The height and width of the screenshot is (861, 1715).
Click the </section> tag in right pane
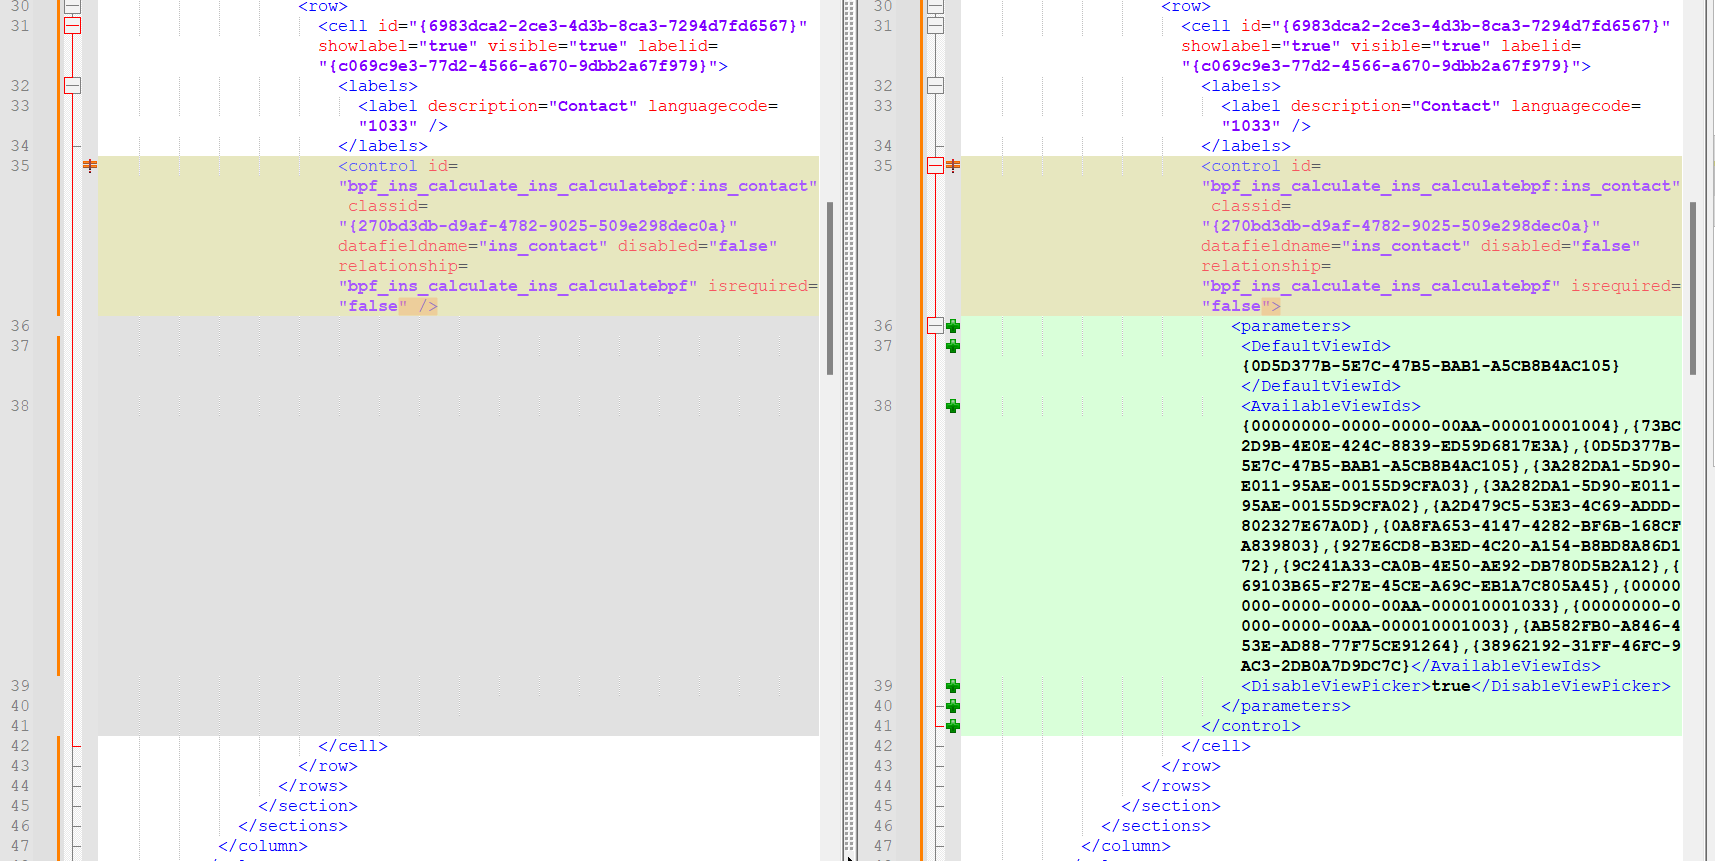tap(1171, 806)
